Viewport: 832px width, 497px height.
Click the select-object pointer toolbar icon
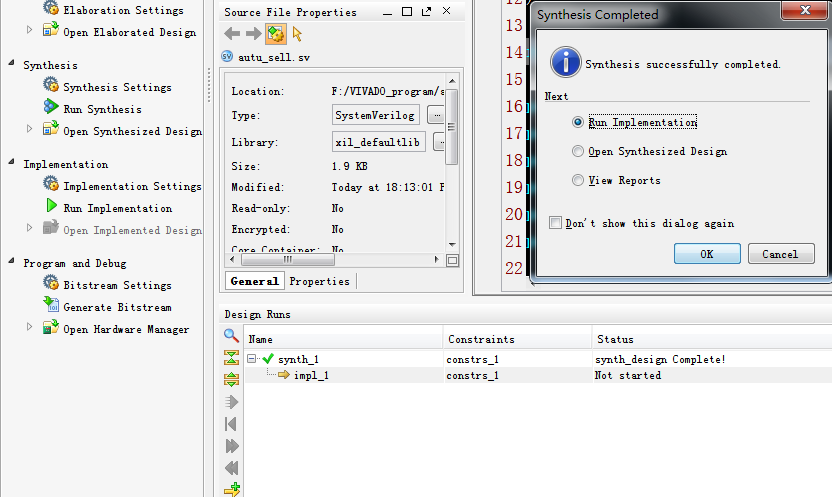point(297,34)
